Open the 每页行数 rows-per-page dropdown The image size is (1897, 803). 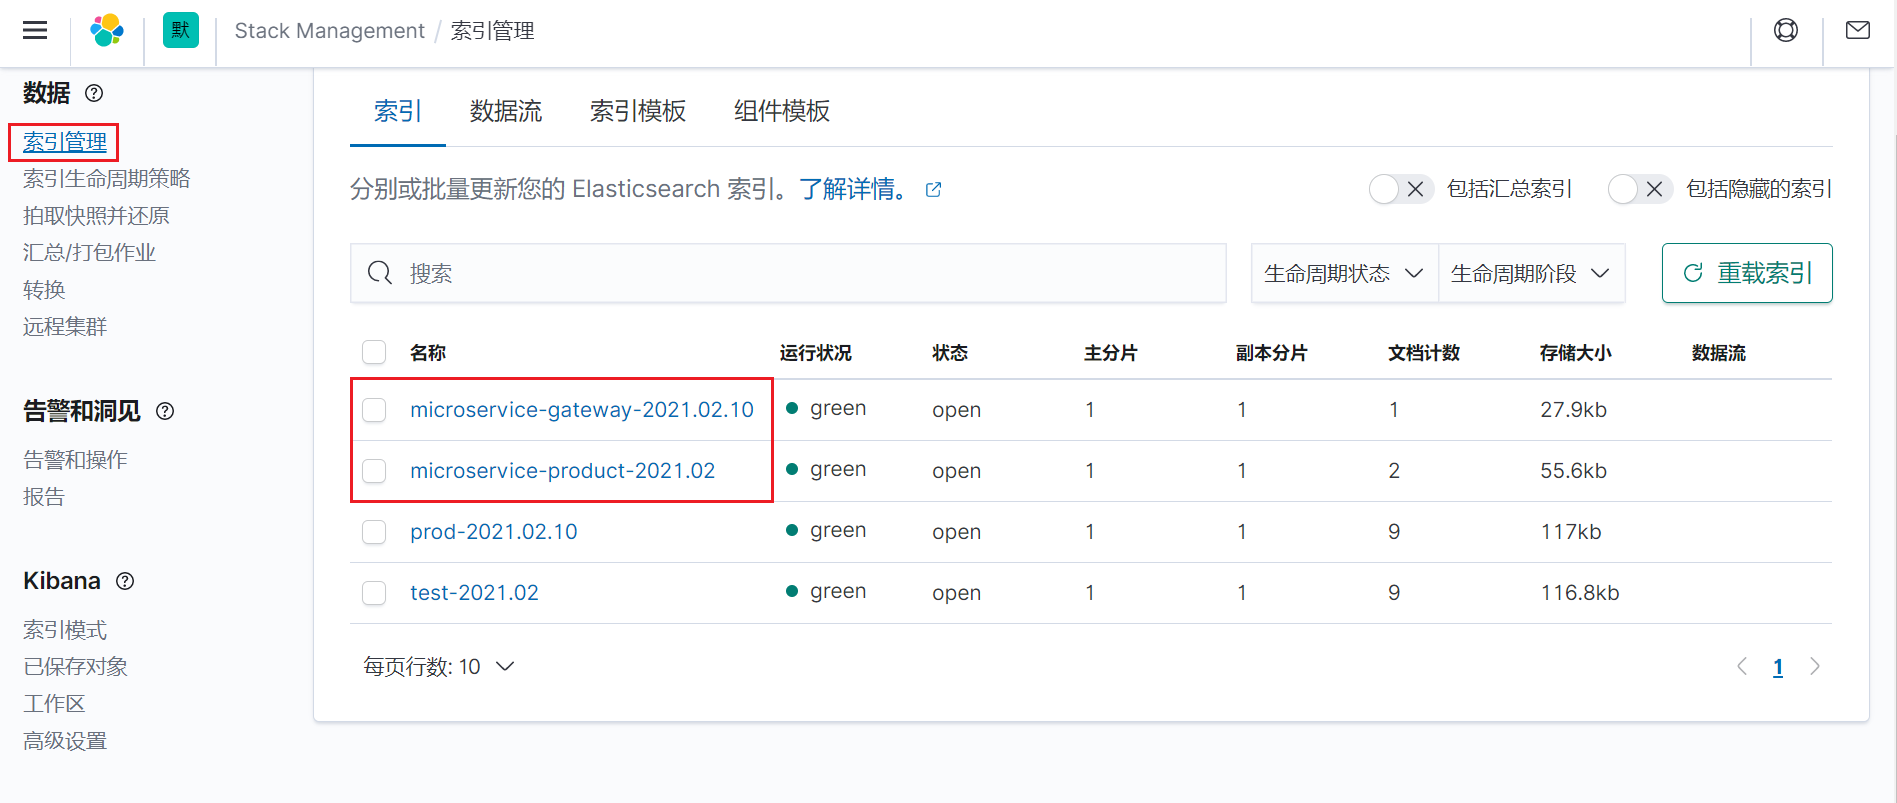click(x=439, y=667)
